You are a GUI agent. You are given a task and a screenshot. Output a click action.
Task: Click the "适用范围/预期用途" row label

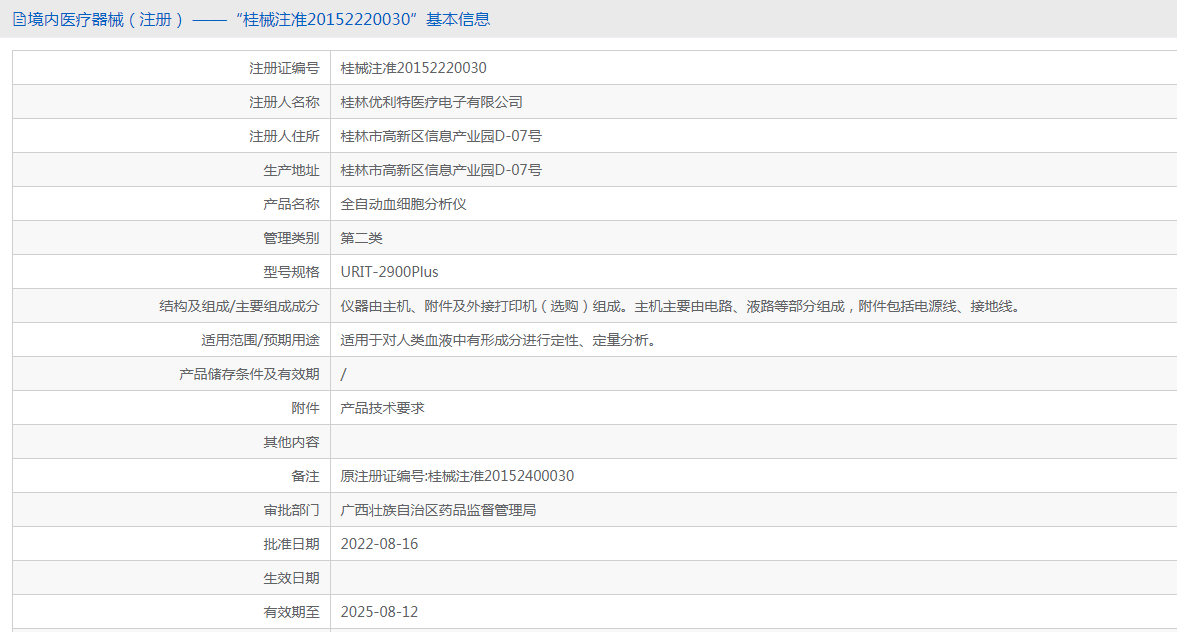tap(260, 340)
